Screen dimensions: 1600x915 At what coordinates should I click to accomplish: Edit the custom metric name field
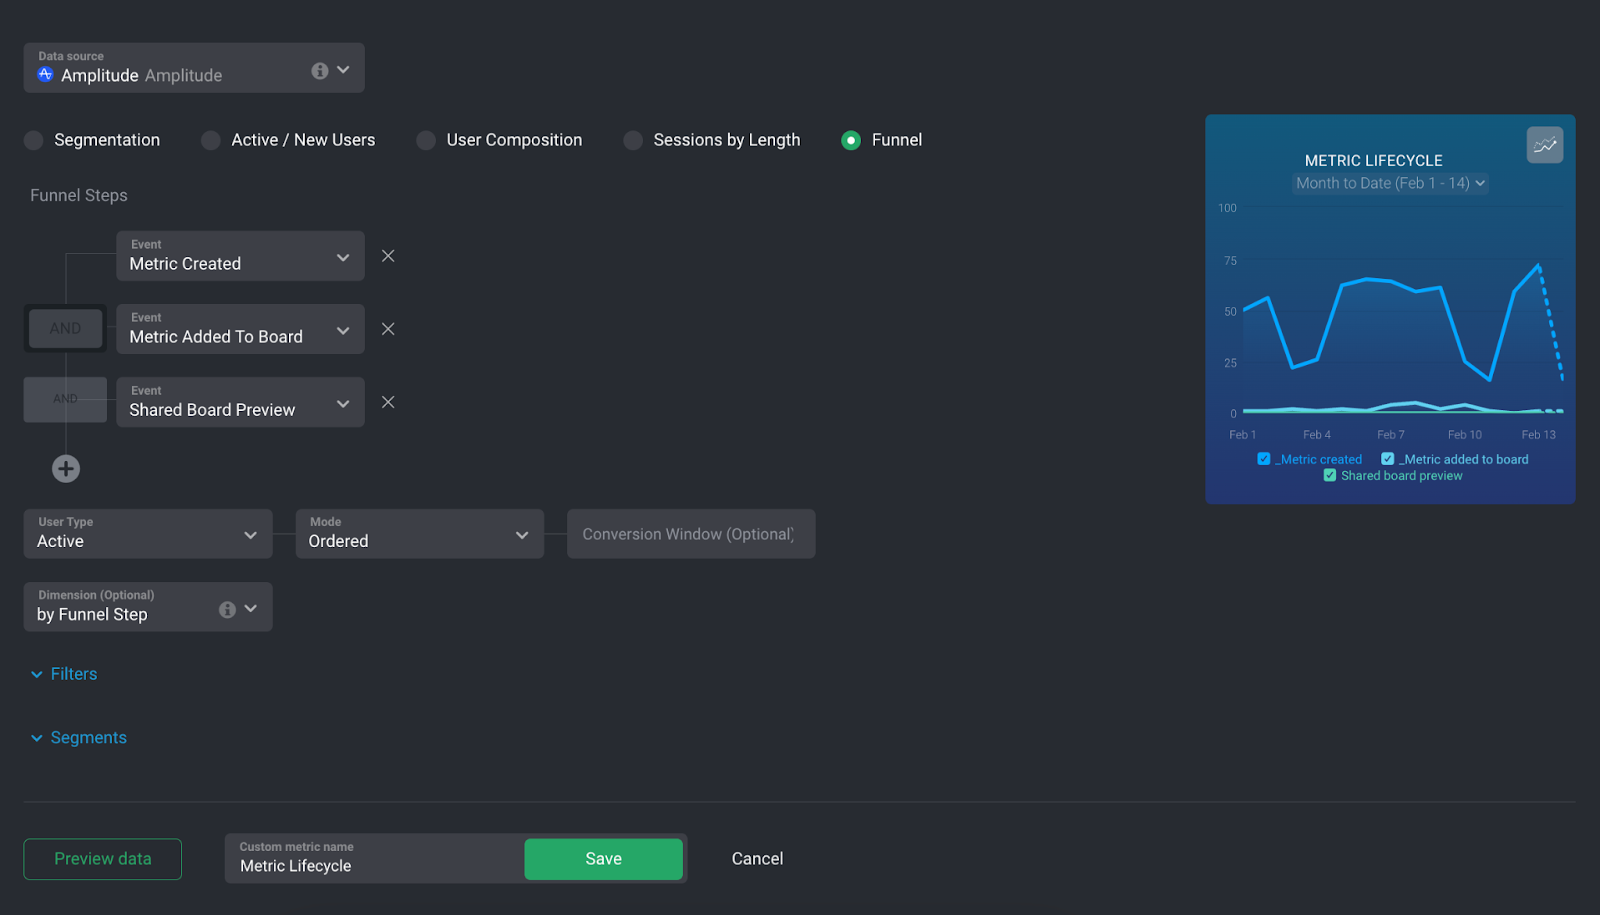[374, 866]
